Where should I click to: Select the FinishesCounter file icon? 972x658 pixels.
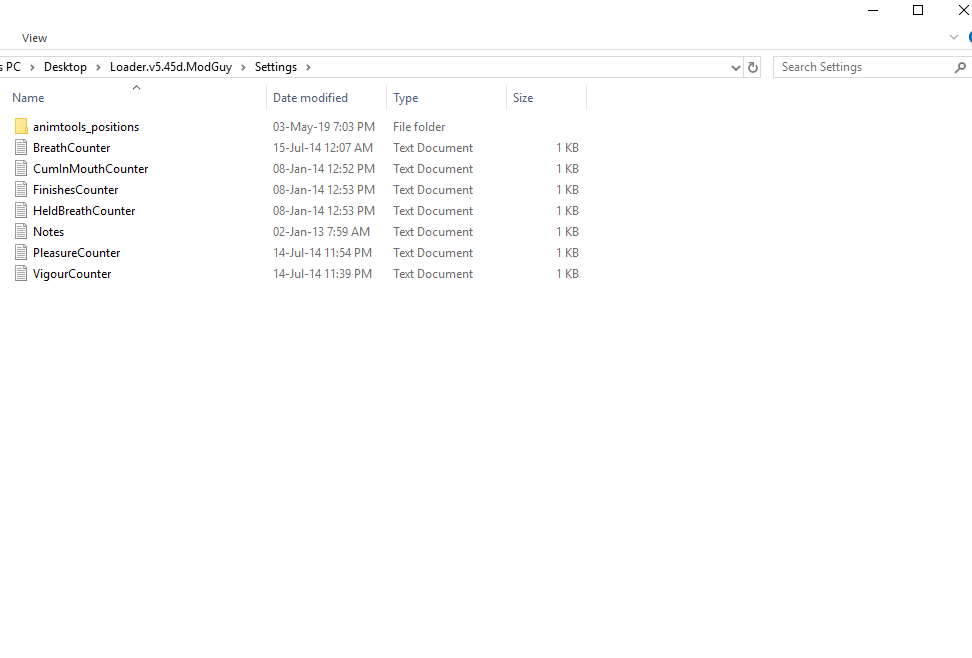21,190
